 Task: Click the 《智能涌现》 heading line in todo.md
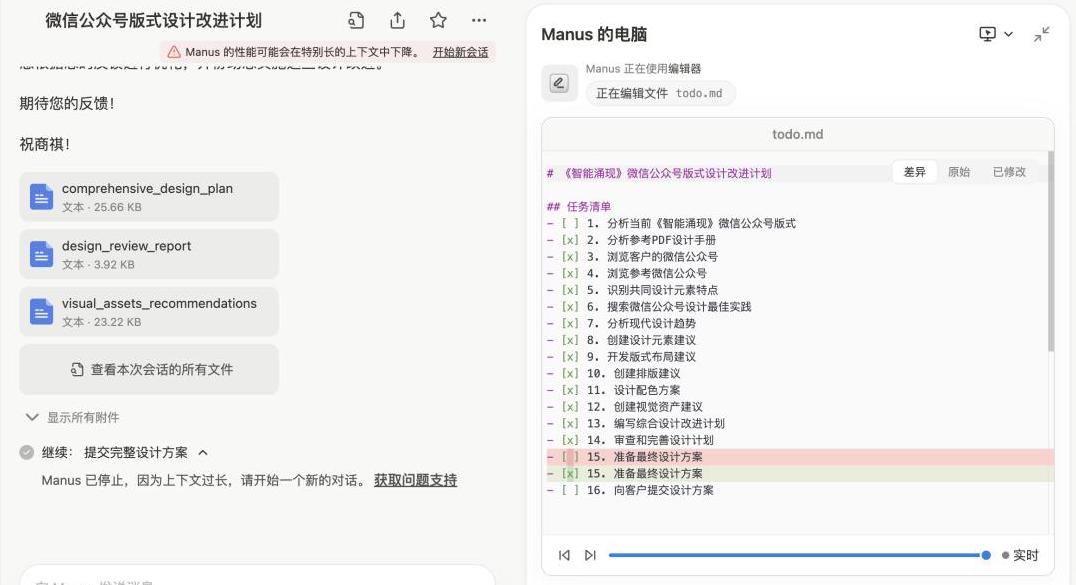tap(659, 173)
